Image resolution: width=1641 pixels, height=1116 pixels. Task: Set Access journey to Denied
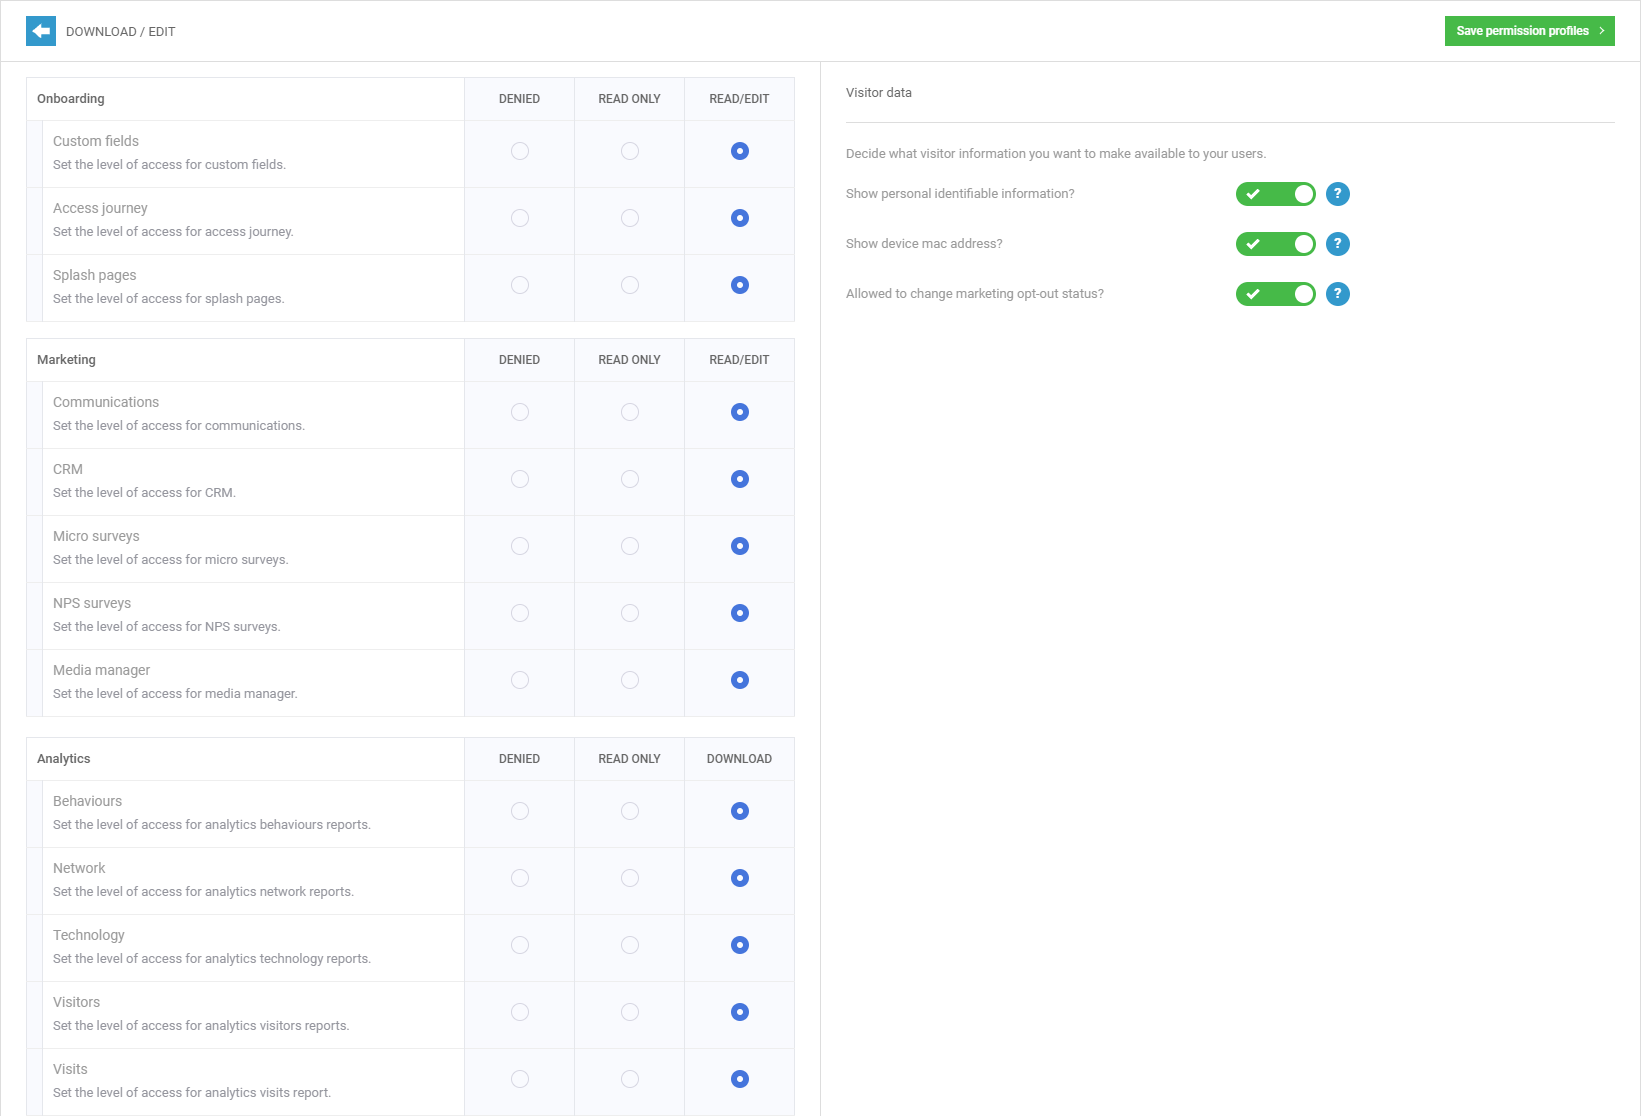coord(520,218)
